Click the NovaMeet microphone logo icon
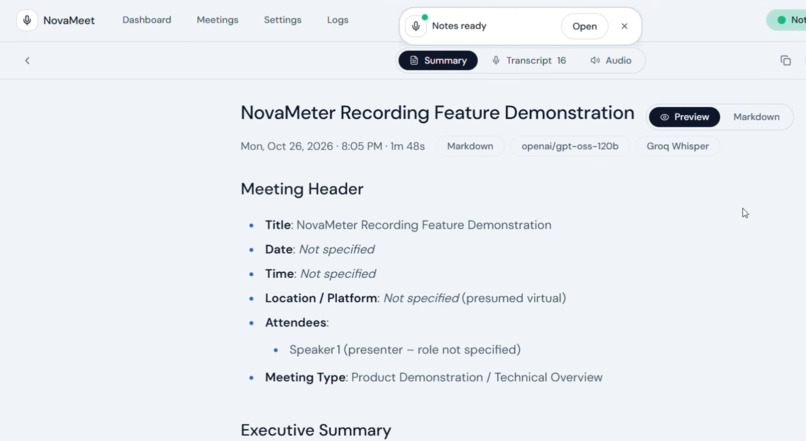 pos(27,21)
